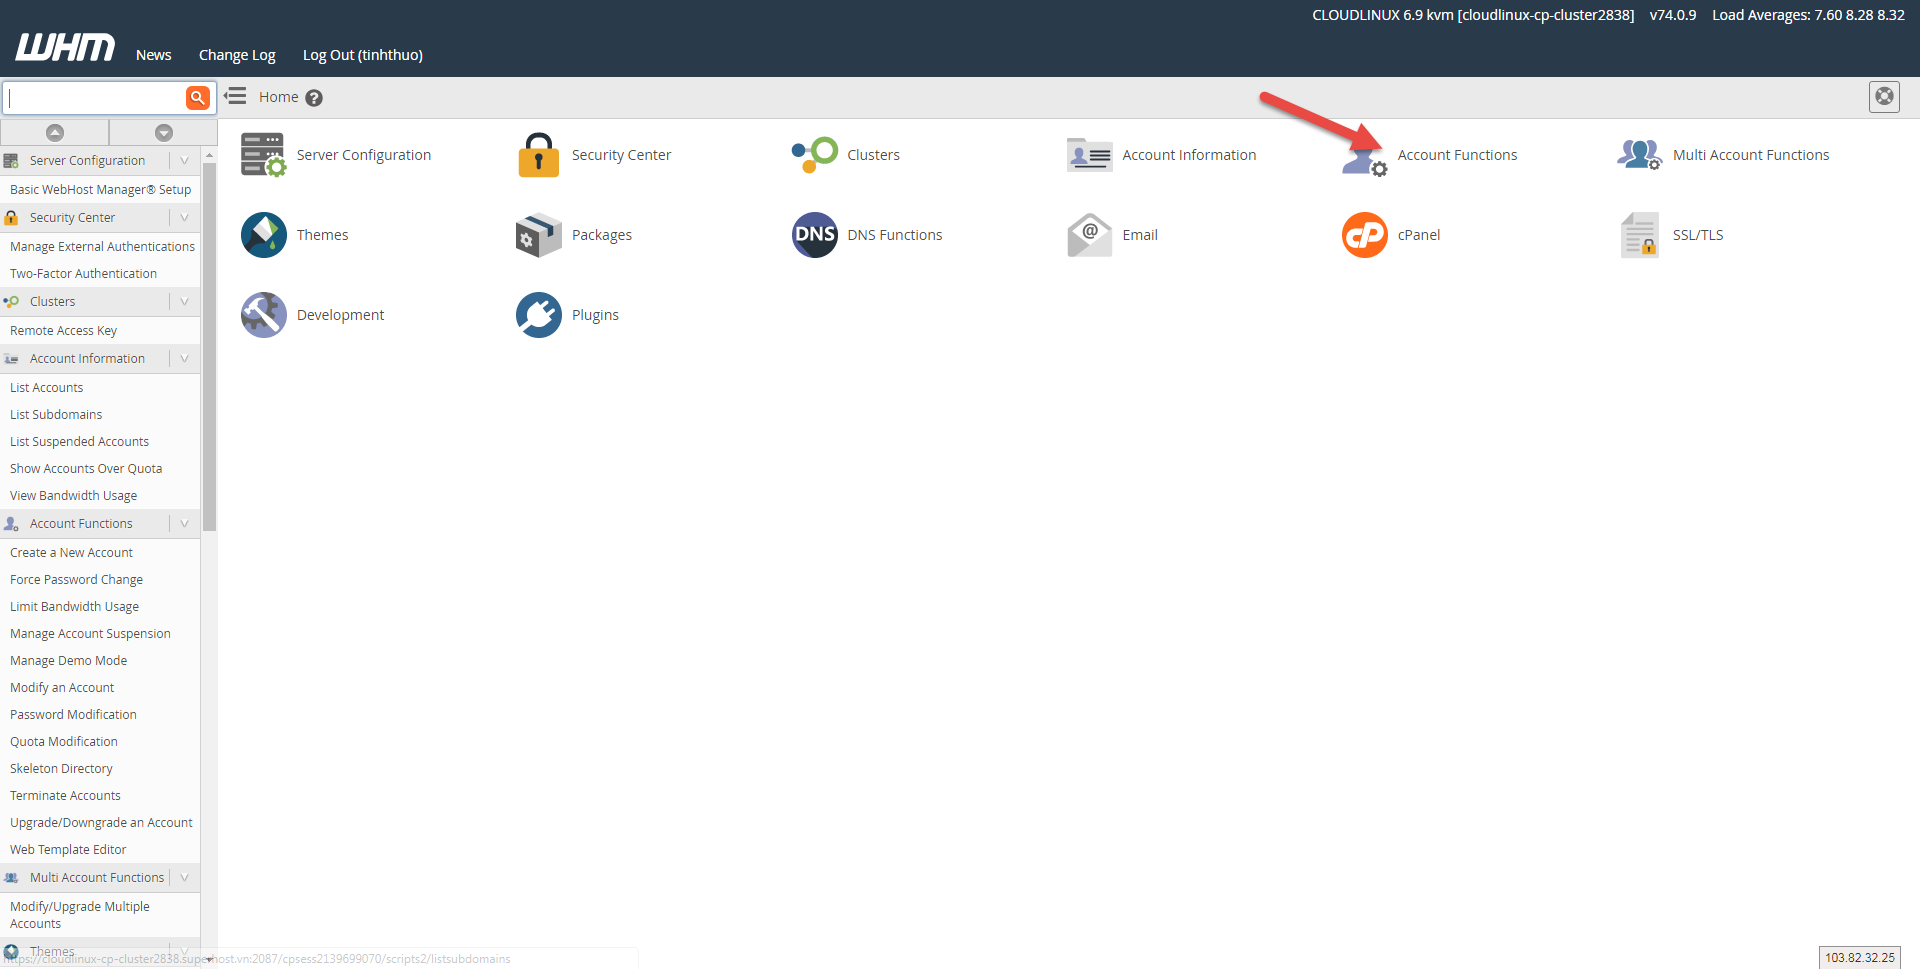Click the Create a New Account link
Image resolution: width=1920 pixels, height=969 pixels.
[x=71, y=553]
